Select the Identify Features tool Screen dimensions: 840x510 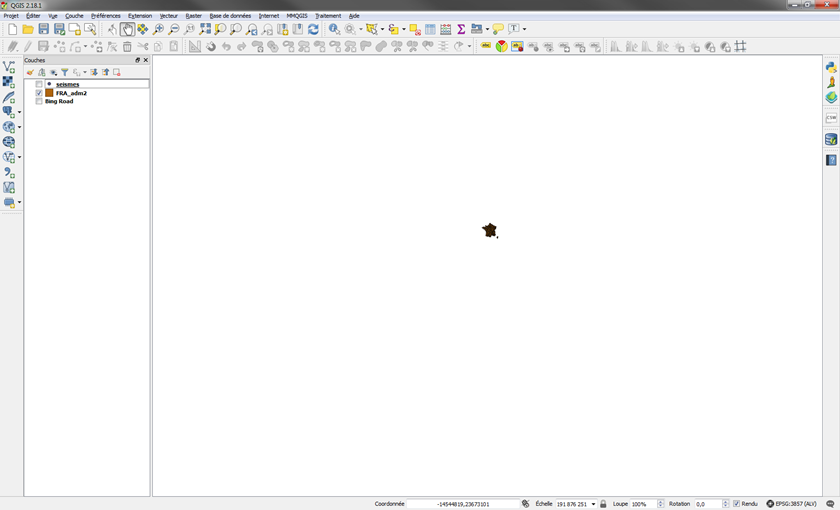pyautogui.click(x=334, y=30)
